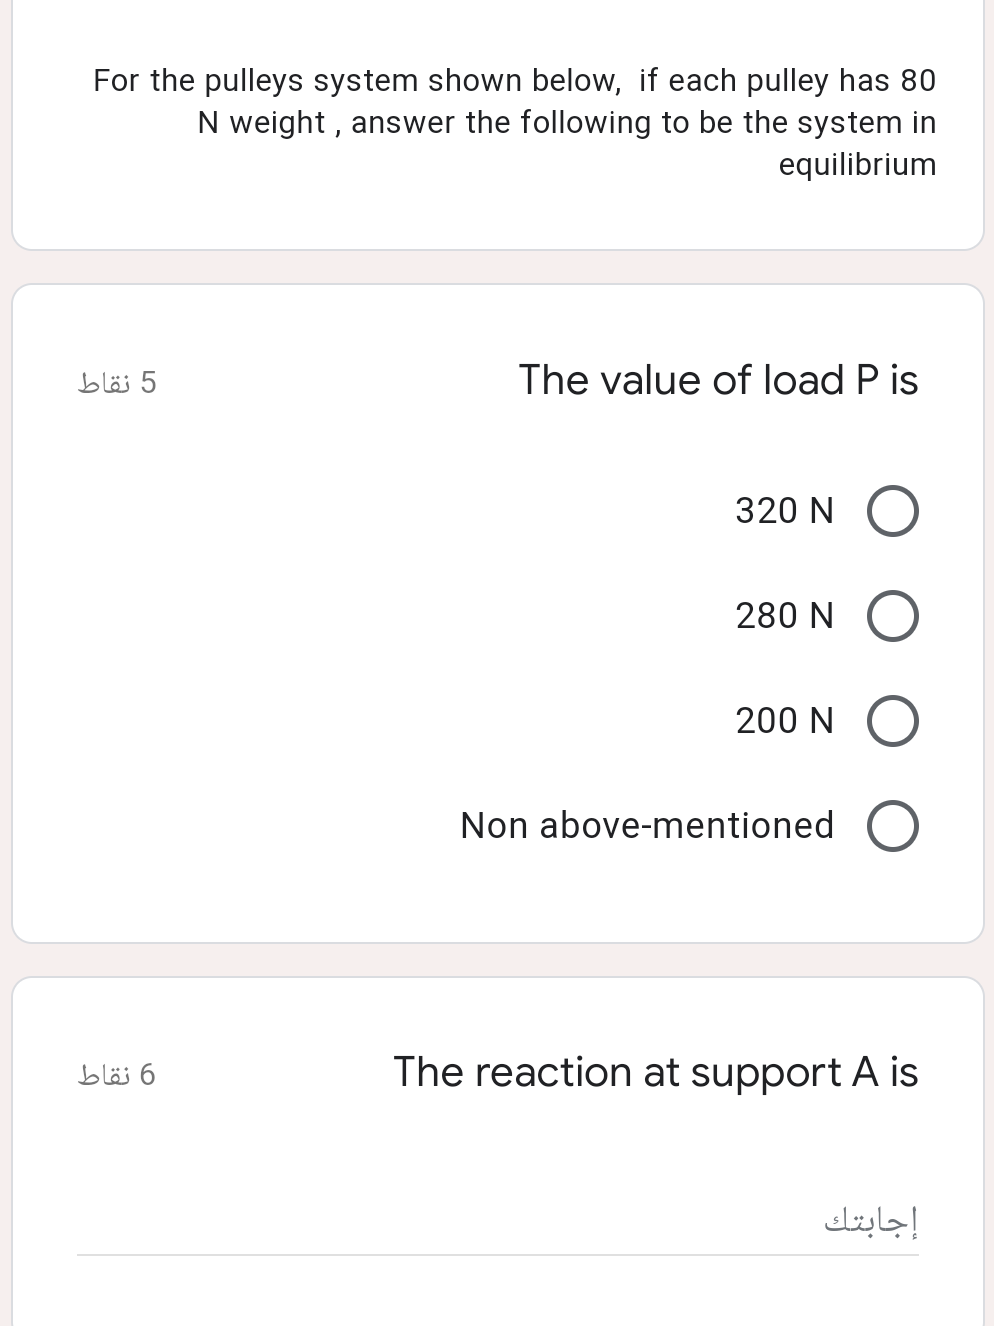Click the 'The reaction at support A is' question title
Screen dimensions: 994x1326
coord(655,1071)
